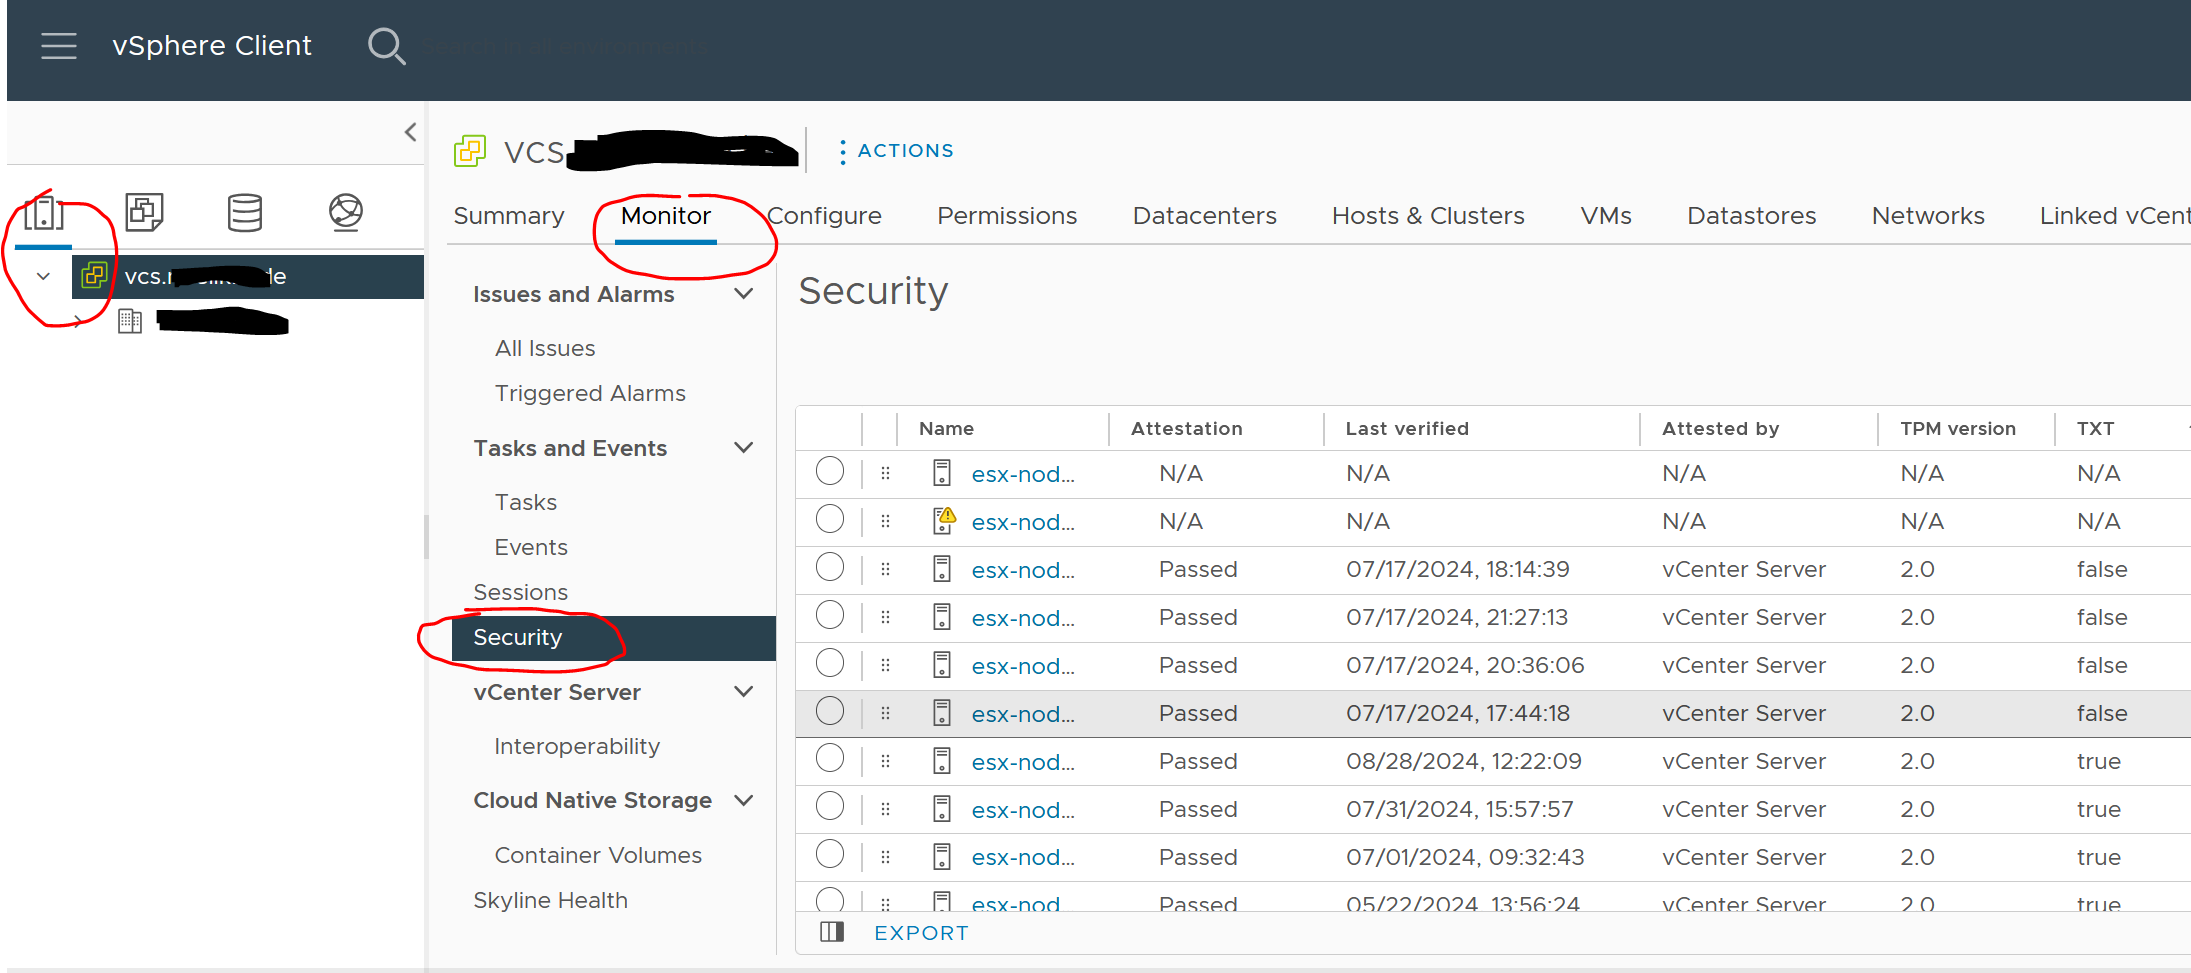Select radio for host verified 08/28/2024, 12:22:09
The height and width of the screenshot is (973, 2191).
point(830,760)
